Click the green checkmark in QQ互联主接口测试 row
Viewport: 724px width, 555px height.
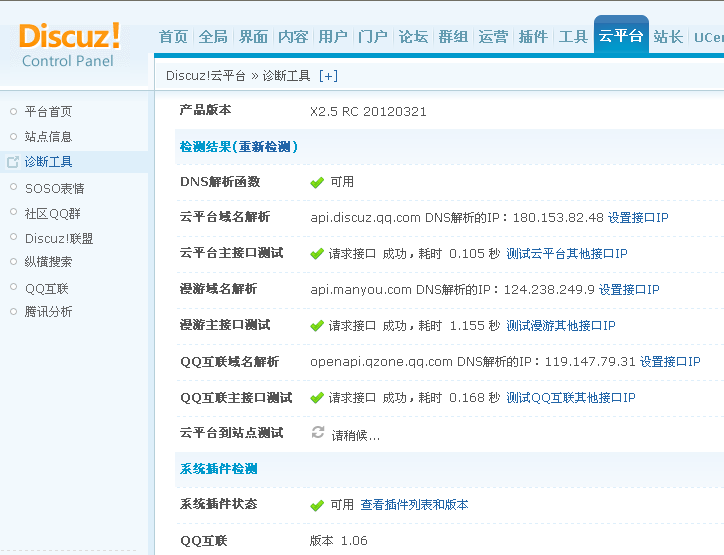pos(317,398)
